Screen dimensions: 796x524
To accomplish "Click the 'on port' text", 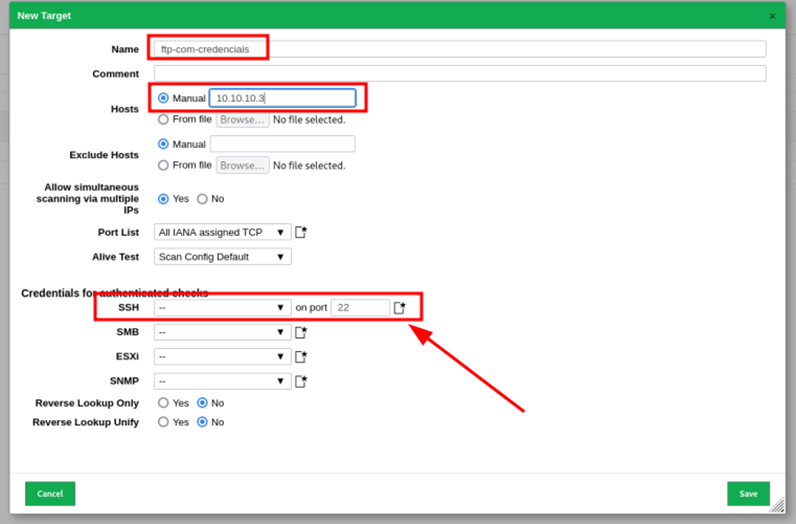I will pyautogui.click(x=311, y=308).
